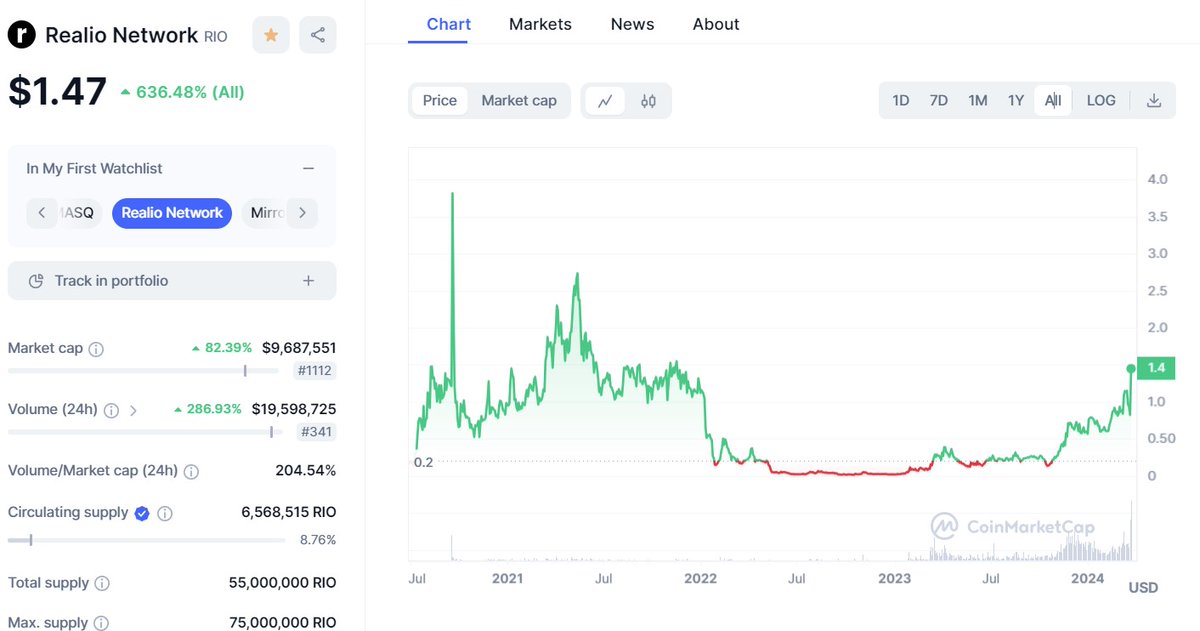Click the USD currency label
Viewport: 1200px width, 631px height.
pos(1143,587)
